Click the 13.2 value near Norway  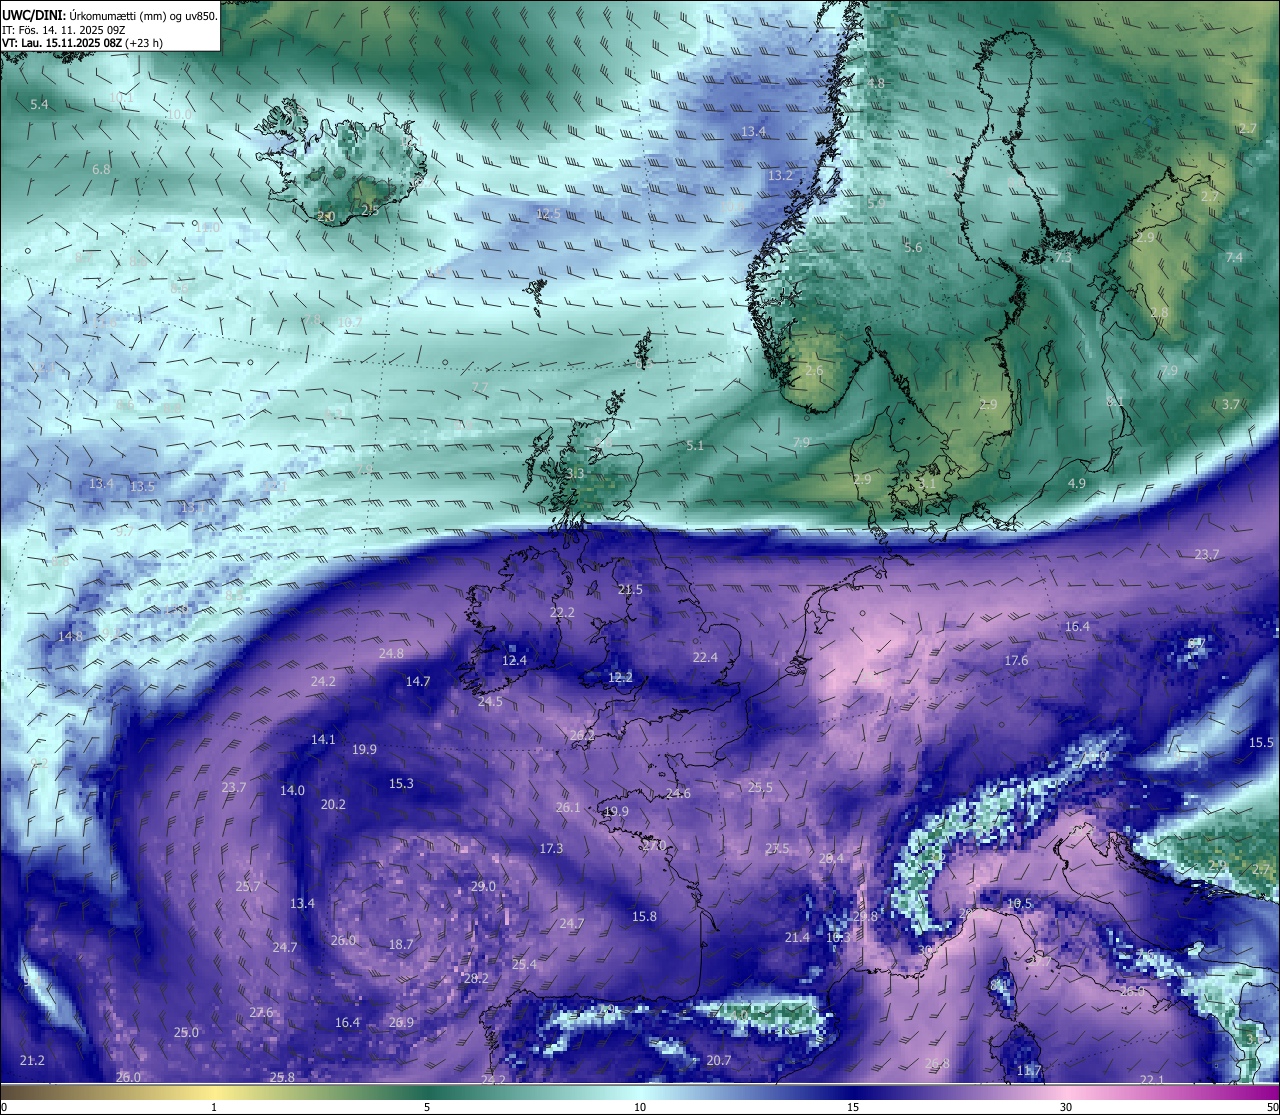(x=780, y=176)
